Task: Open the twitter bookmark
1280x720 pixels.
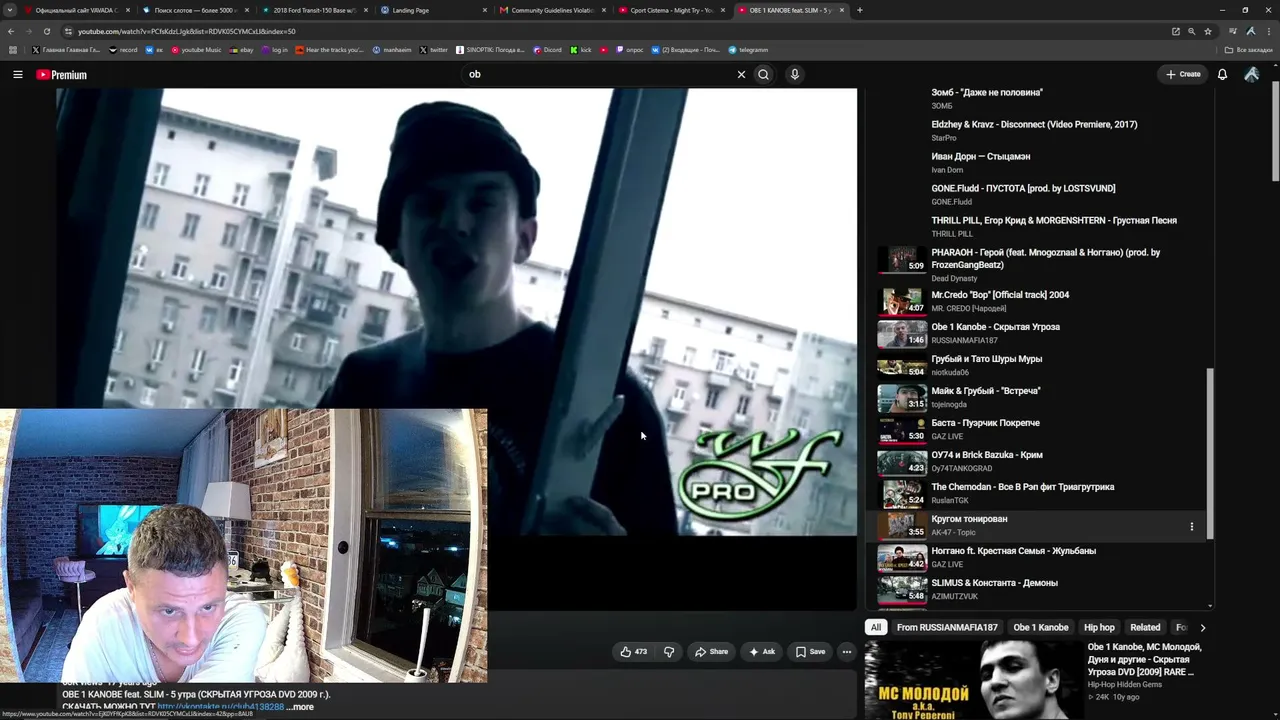Action: point(434,50)
